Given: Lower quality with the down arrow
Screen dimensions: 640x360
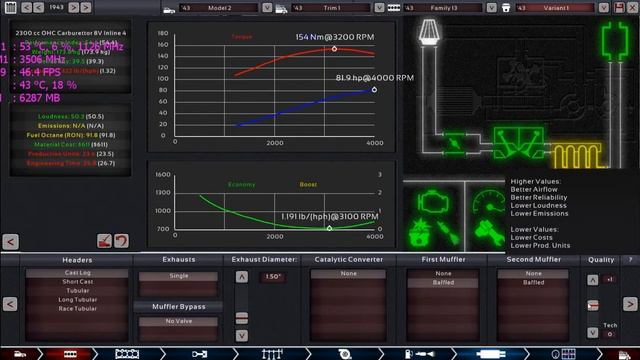Looking at the screenshot, I should [593, 333].
